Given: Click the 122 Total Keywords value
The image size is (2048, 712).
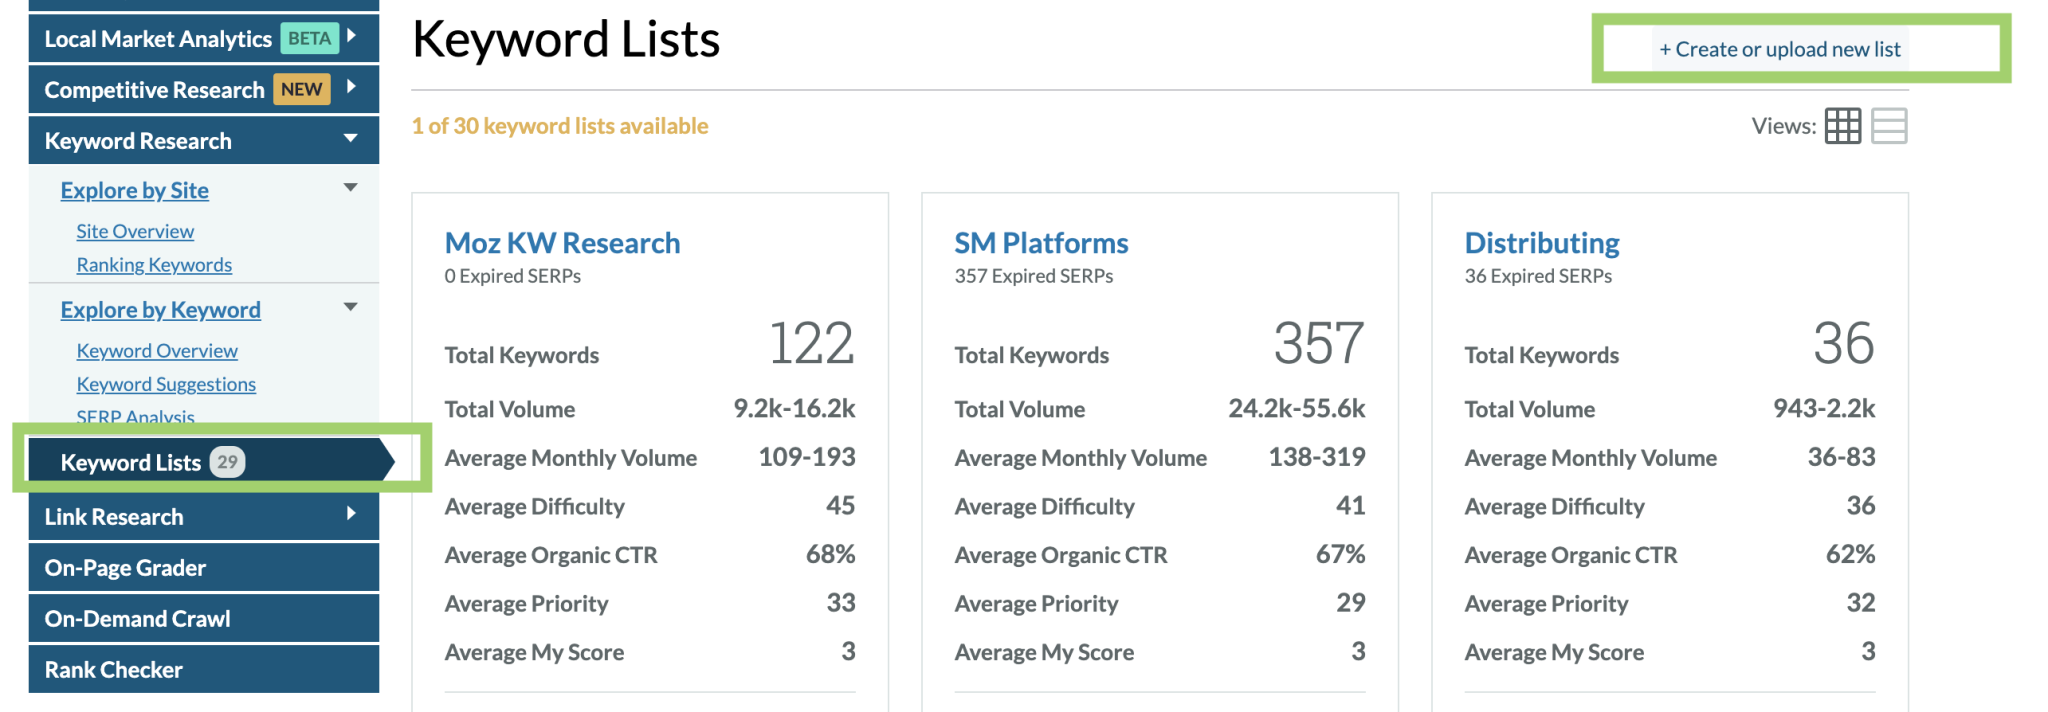Looking at the screenshot, I should (811, 343).
